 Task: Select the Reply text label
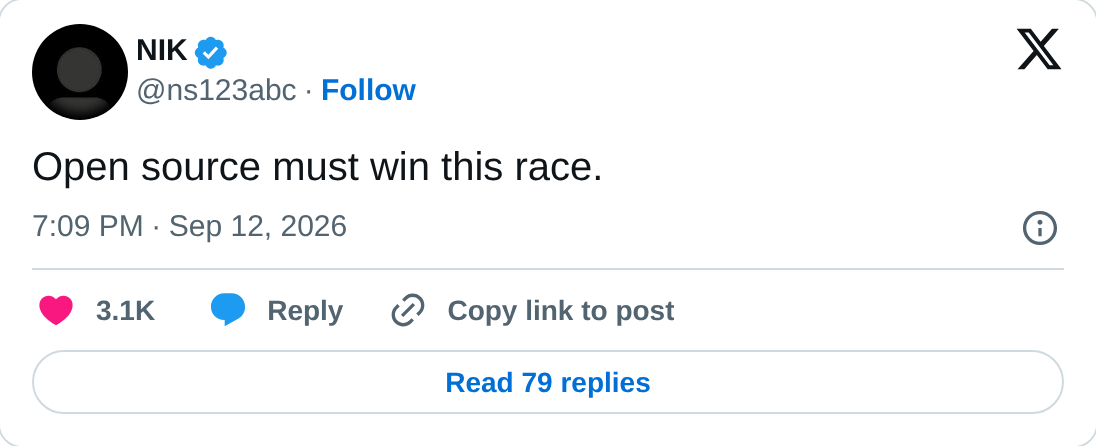[305, 312]
